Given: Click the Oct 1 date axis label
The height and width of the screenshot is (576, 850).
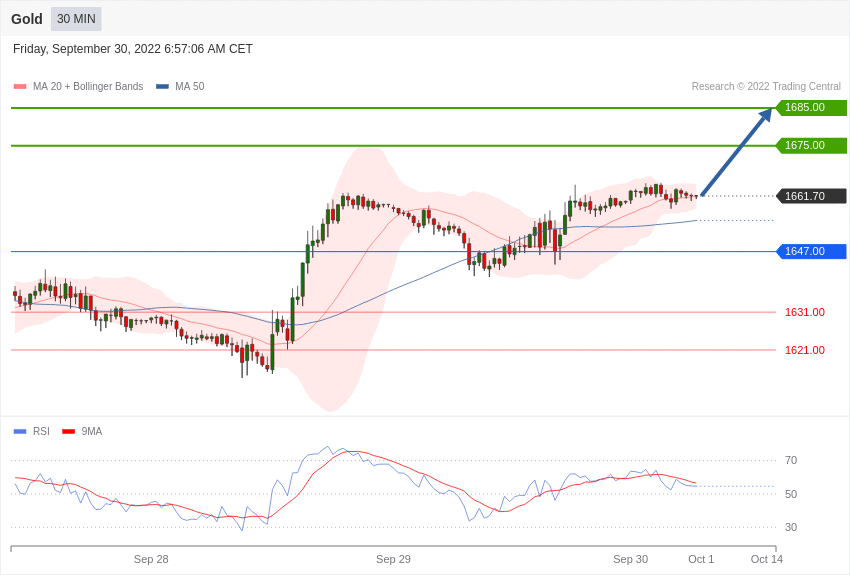Looking at the screenshot, I should point(701,559).
